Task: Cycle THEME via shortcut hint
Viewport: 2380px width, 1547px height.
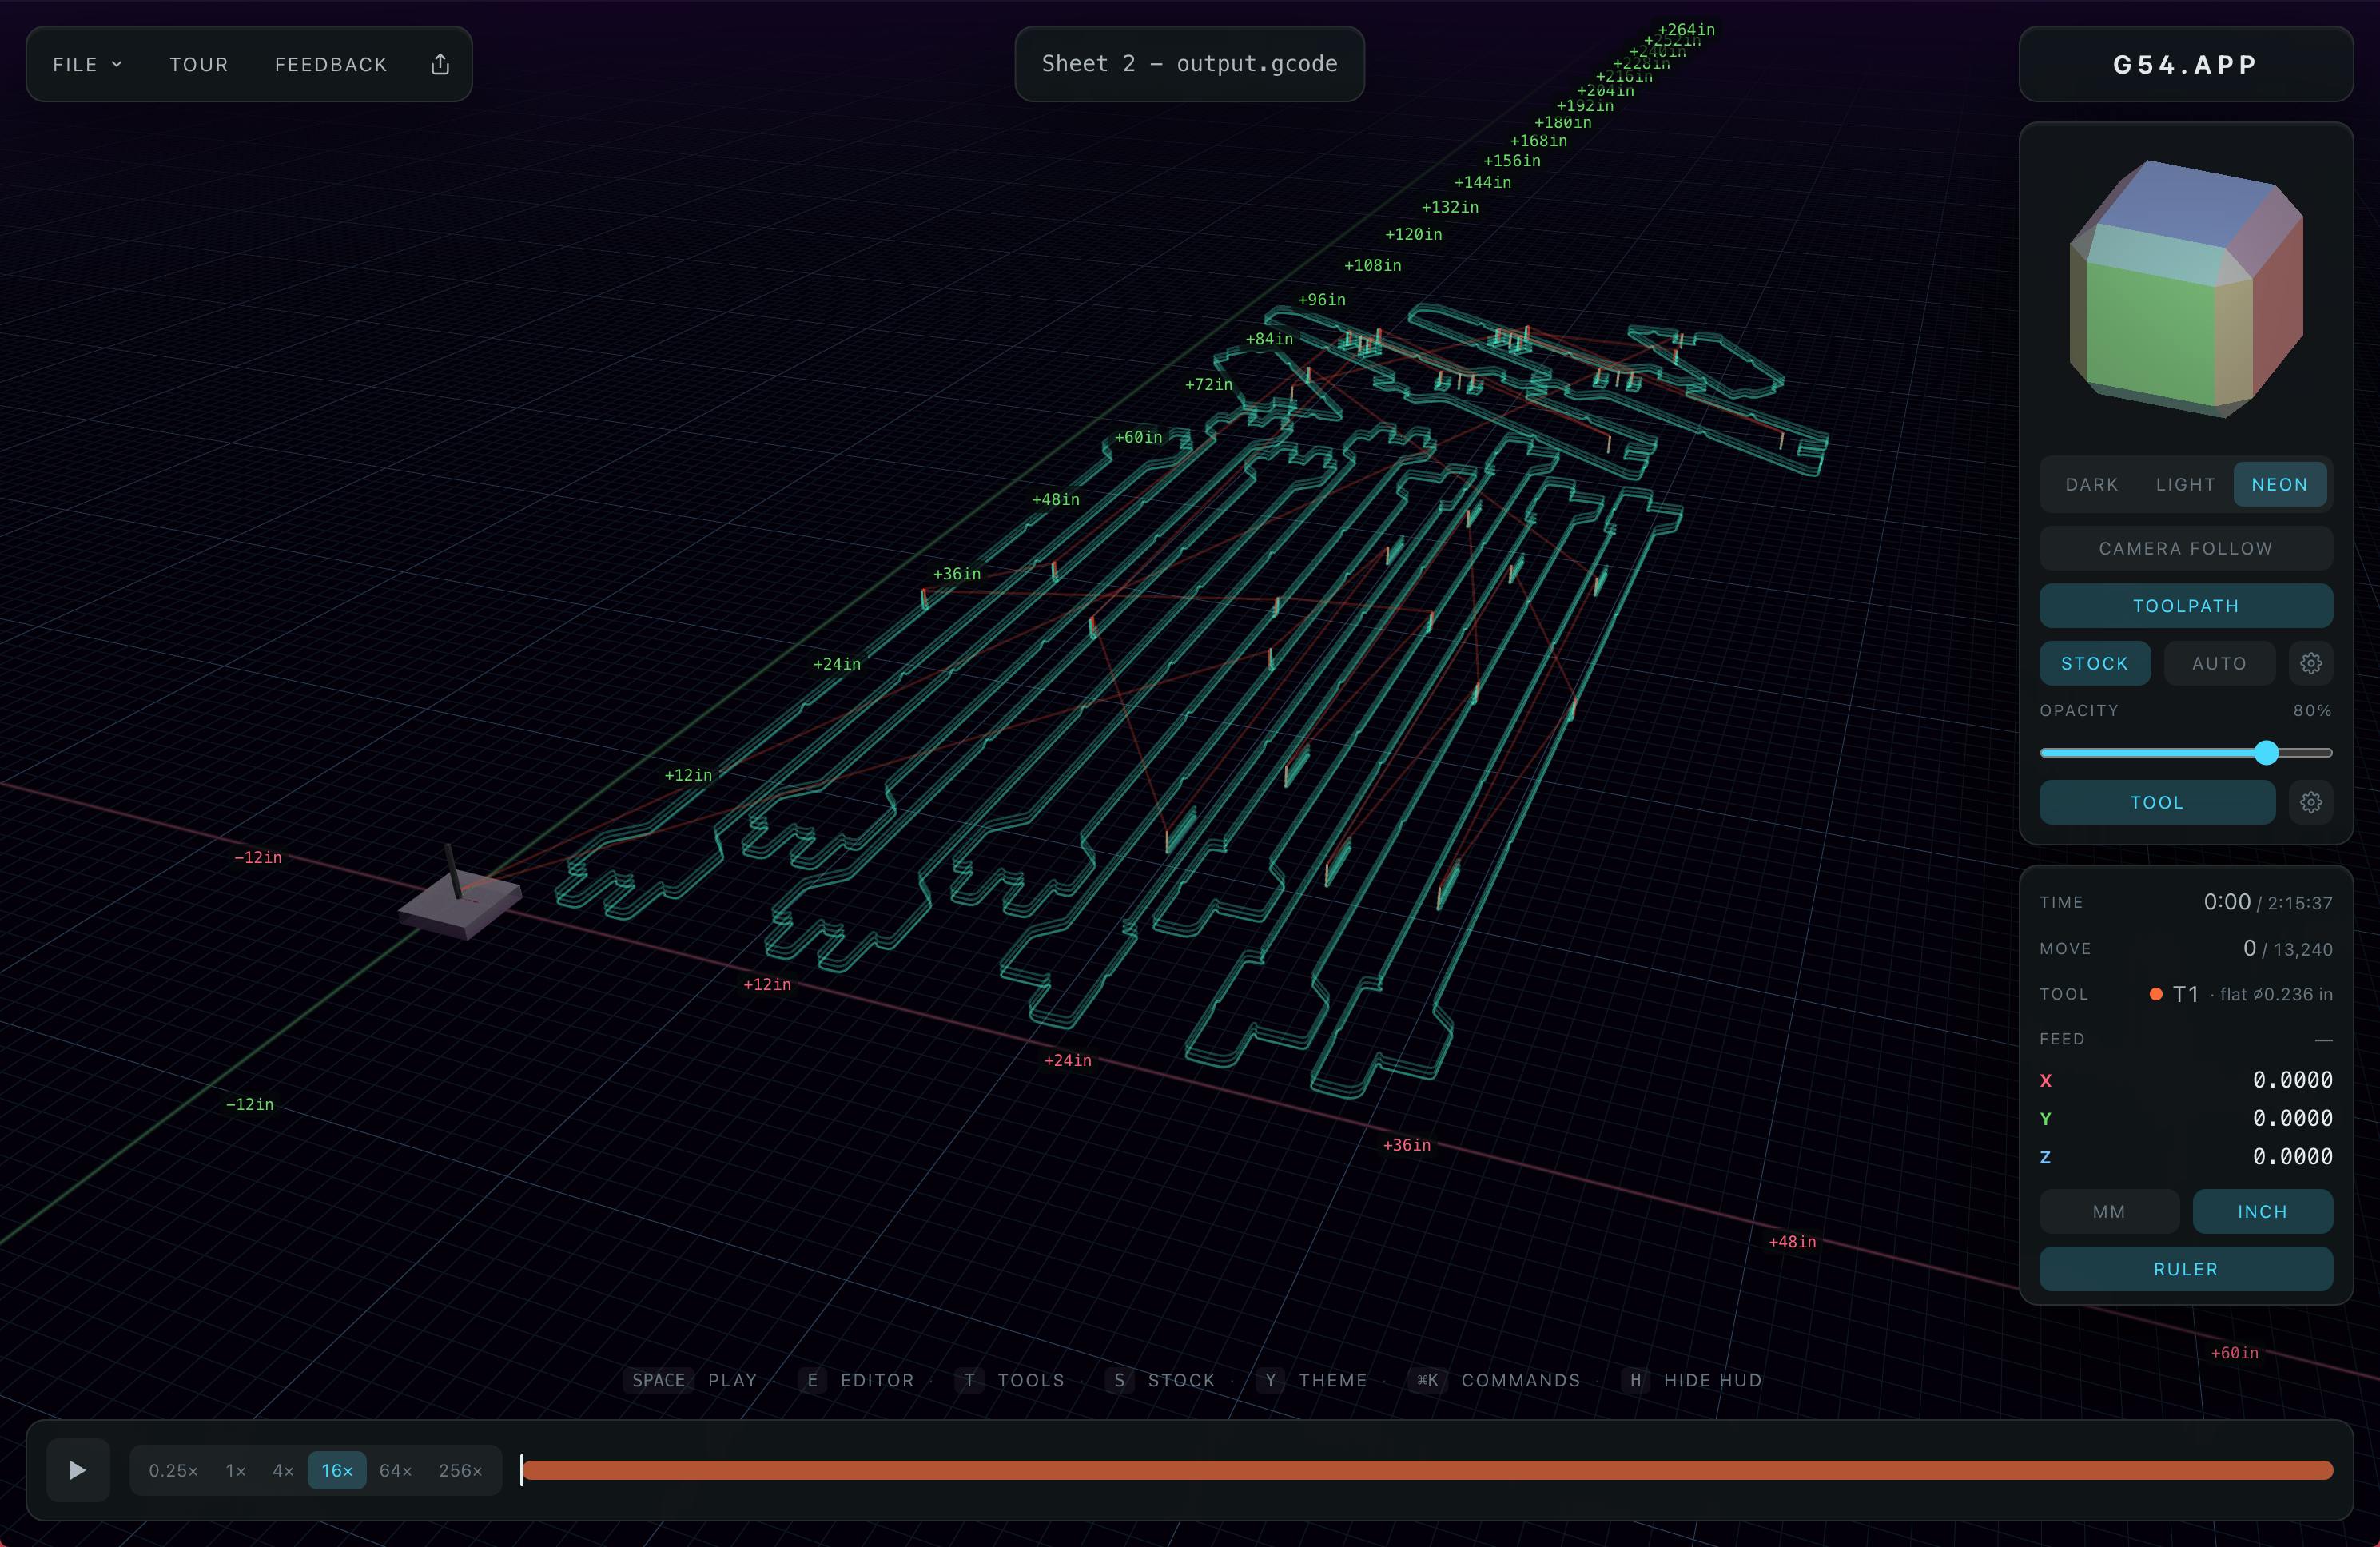Action: tap(1312, 1380)
